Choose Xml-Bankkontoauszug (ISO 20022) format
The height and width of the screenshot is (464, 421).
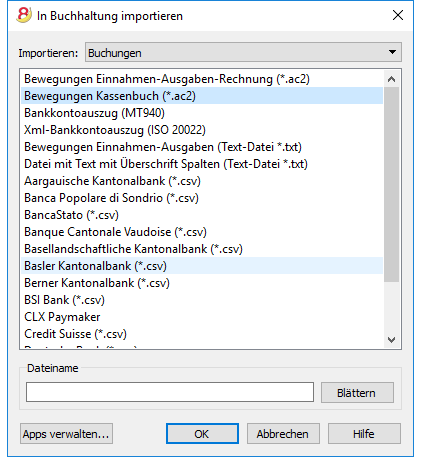point(202,130)
